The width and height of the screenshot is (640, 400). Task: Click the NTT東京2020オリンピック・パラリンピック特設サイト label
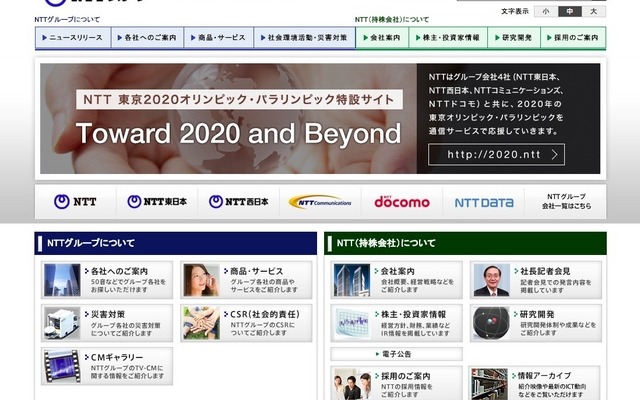coord(239,100)
